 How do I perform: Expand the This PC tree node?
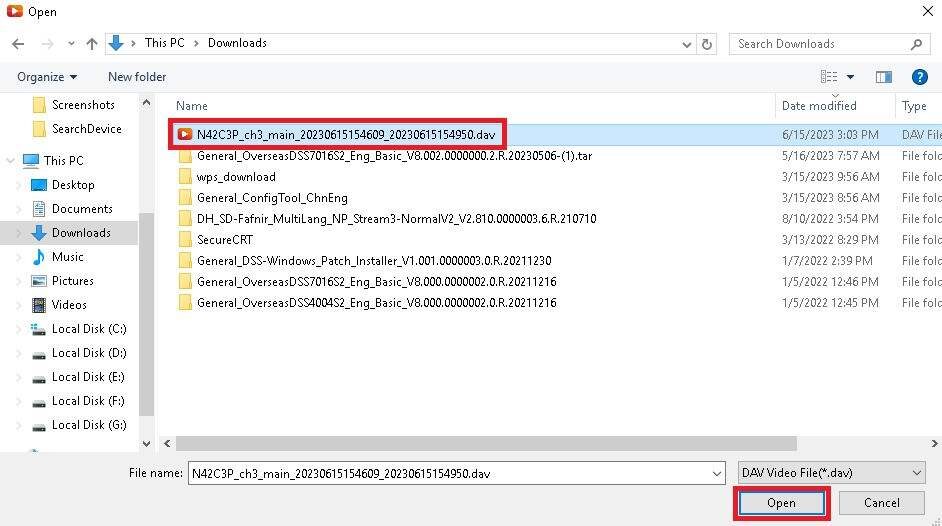click(11, 161)
